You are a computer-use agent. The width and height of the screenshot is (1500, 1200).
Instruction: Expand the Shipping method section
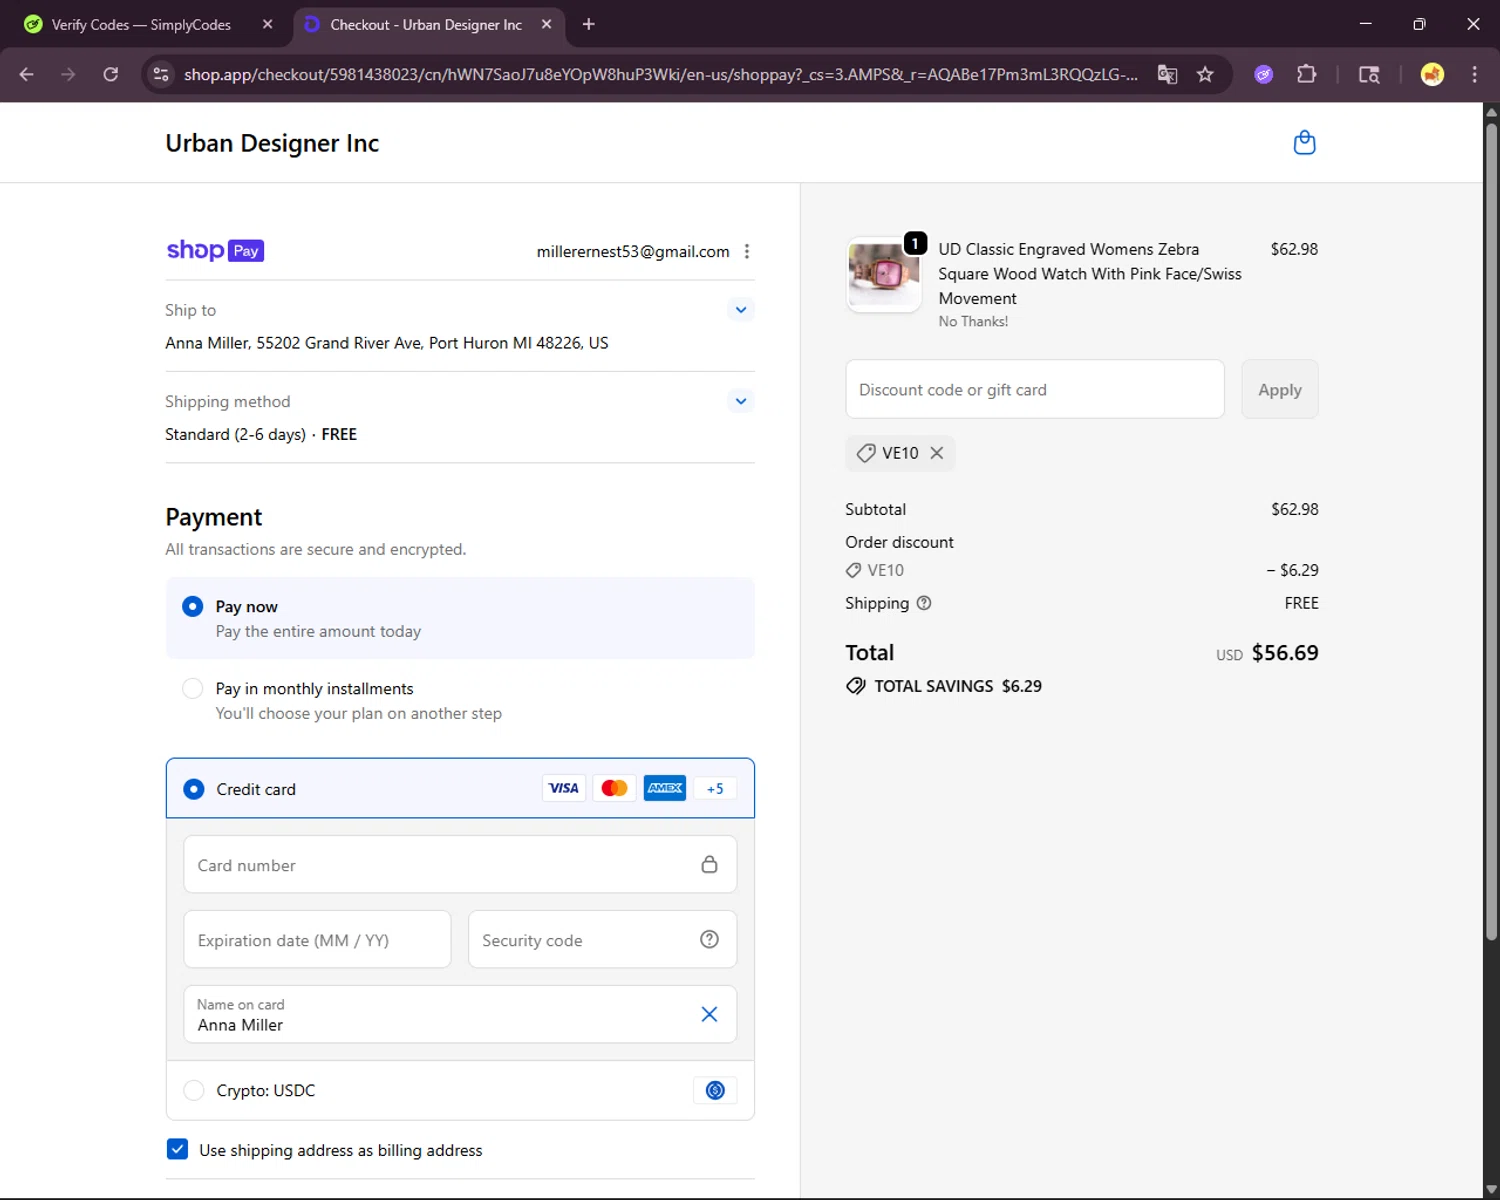[741, 401]
